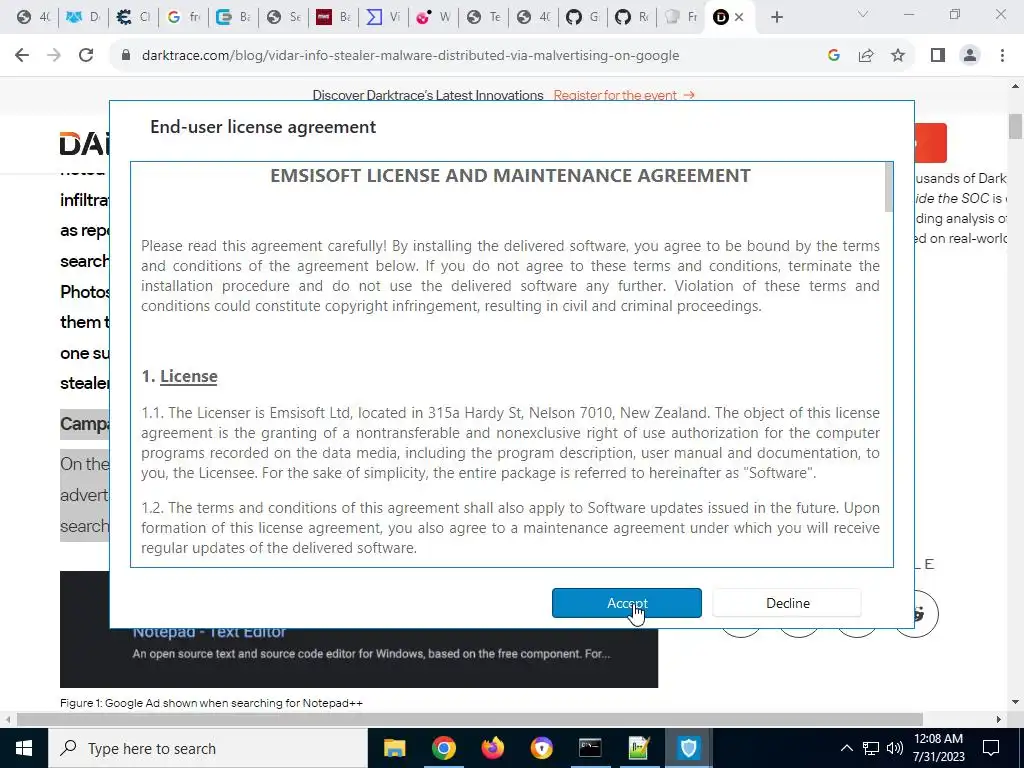Open the Avast Secure Browser taskbar icon
Viewport: 1024px width, 768px height.
coord(541,748)
